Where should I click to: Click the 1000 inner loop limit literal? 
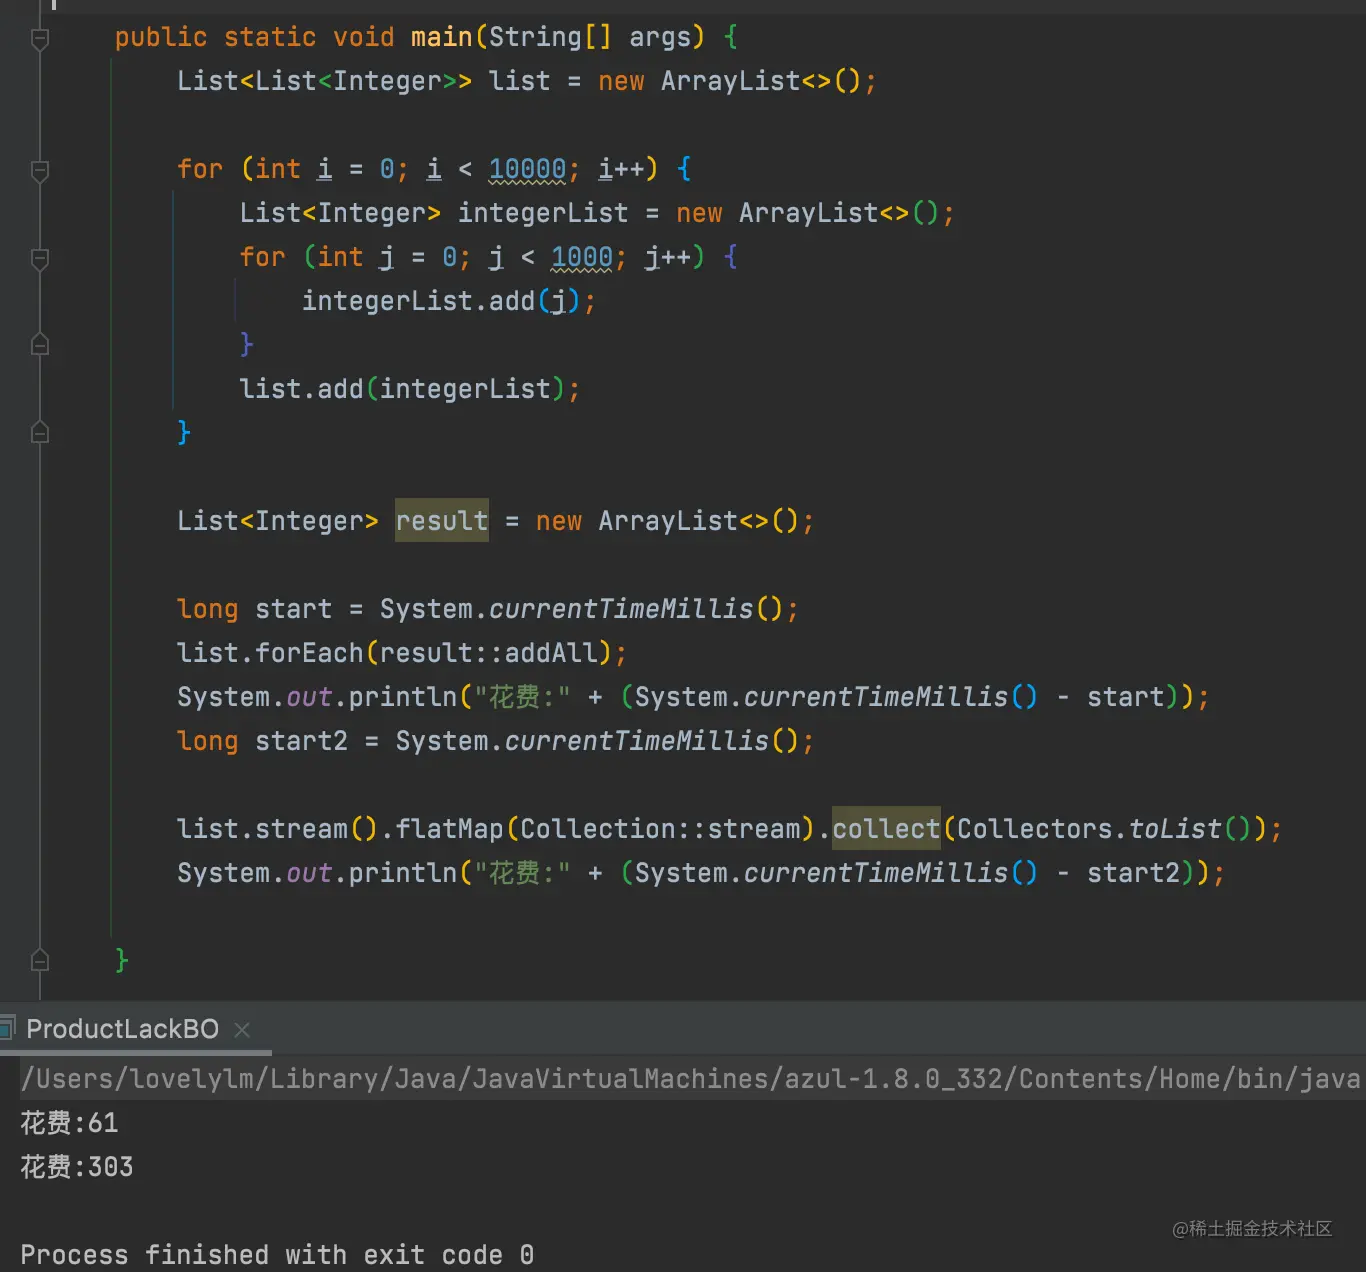(x=582, y=257)
